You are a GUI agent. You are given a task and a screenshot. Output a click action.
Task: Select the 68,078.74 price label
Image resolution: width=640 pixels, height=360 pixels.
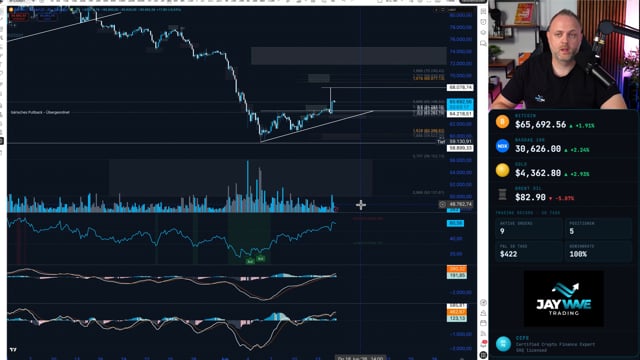(460, 88)
